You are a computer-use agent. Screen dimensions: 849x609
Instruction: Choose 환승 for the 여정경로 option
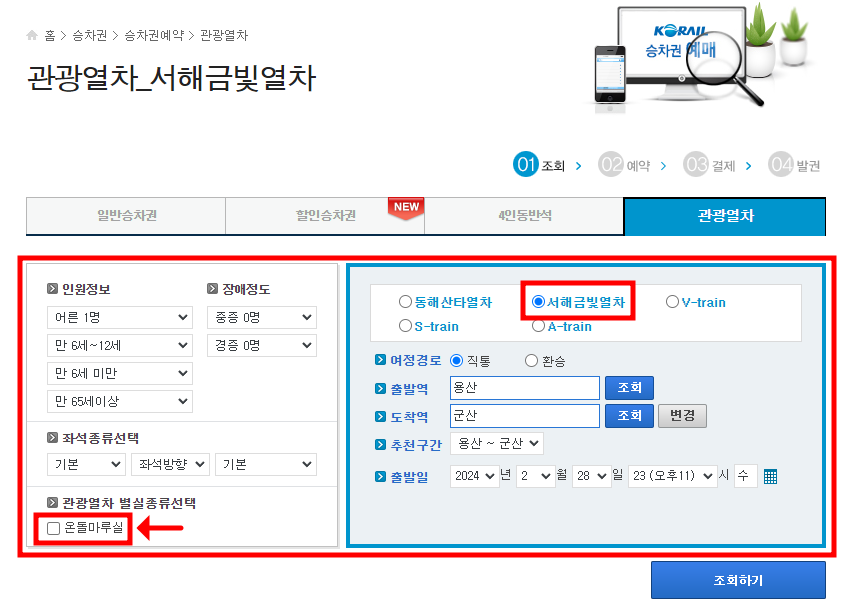[x=532, y=362]
